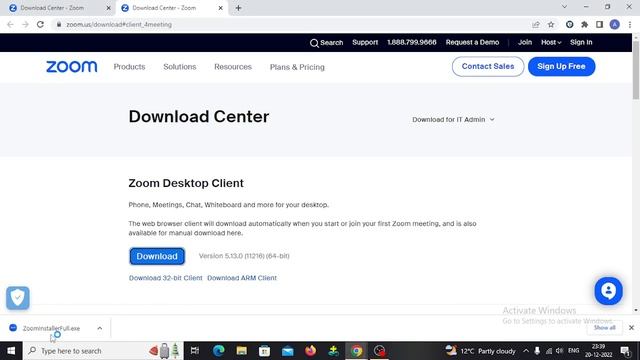Reload the page with refresh icon

pyautogui.click(x=40, y=24)
